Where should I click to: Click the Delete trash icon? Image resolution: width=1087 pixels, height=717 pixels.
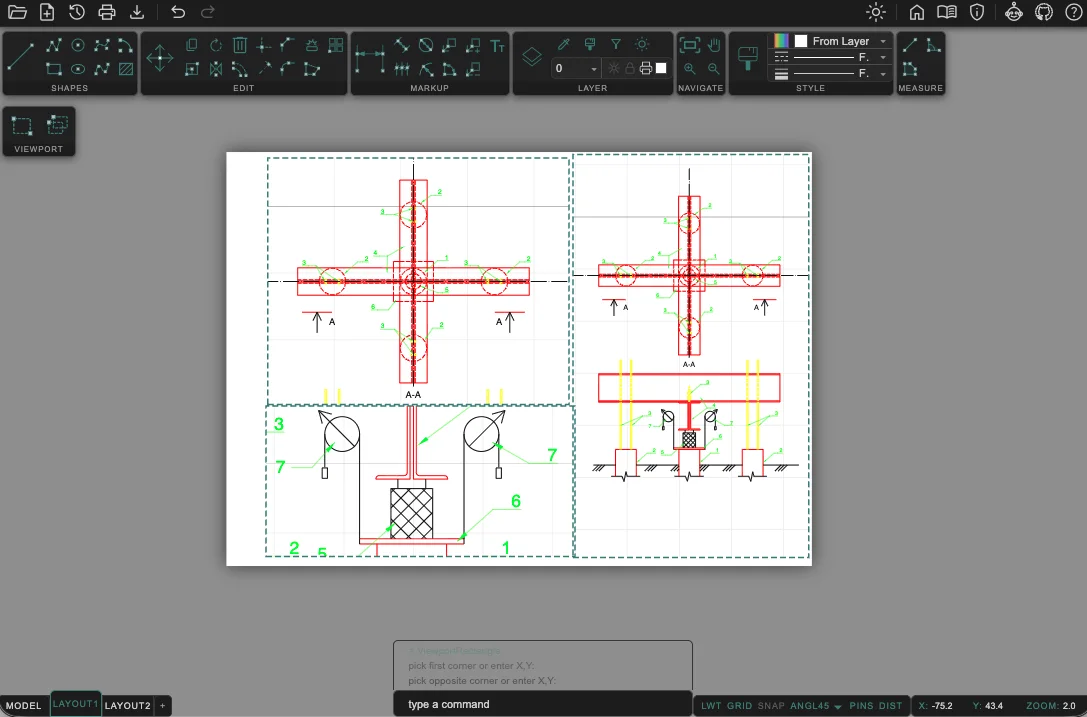[240, 46]
